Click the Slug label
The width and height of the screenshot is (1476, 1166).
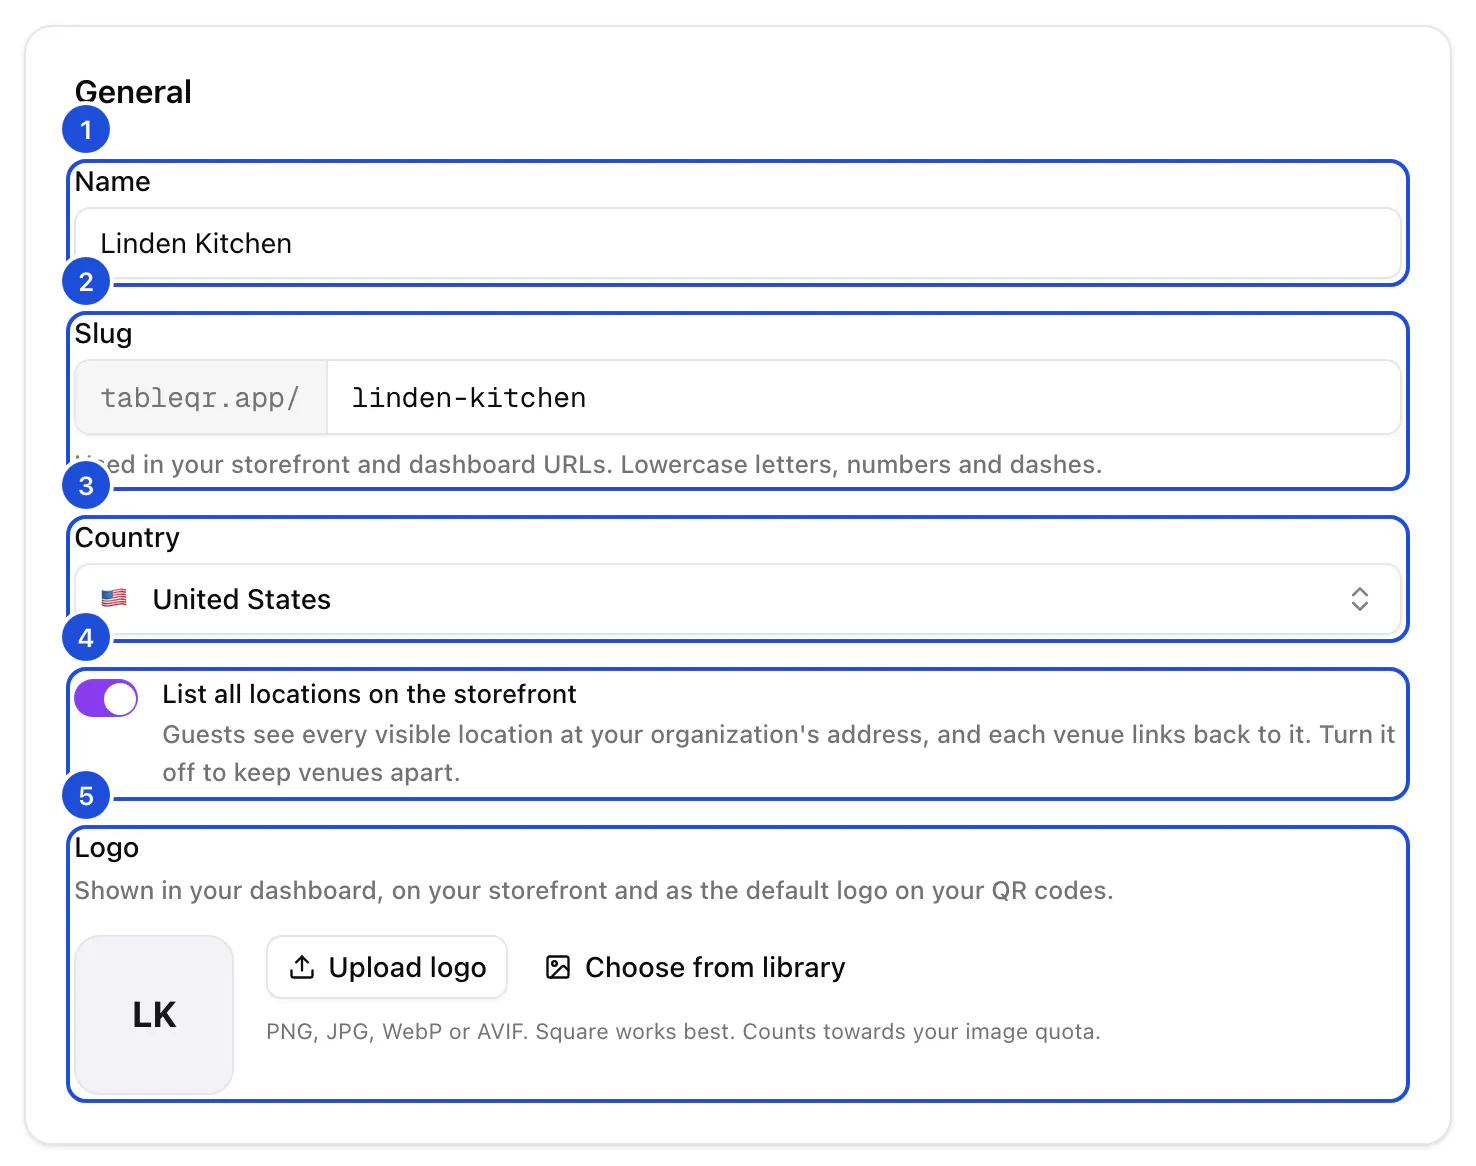pyautogui.click(x=103, y=334)
